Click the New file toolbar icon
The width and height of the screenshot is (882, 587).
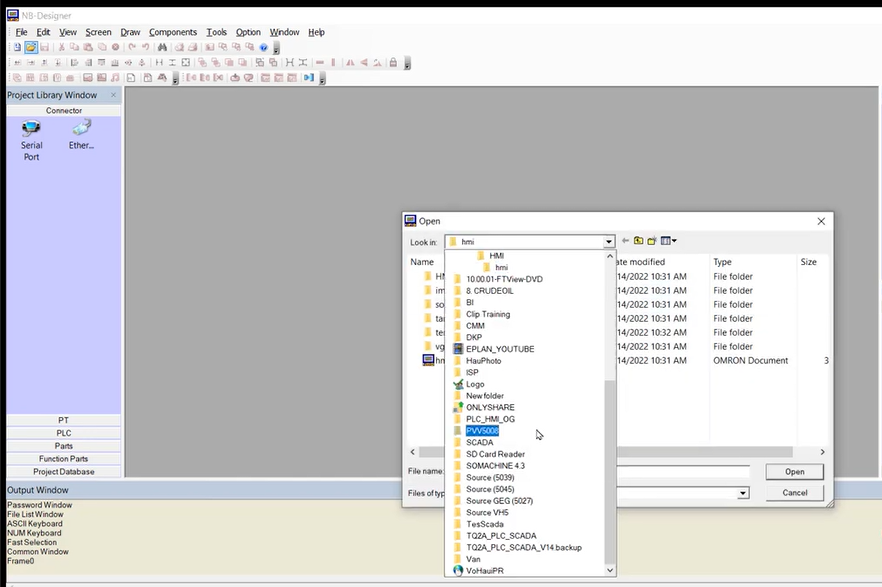17,47
